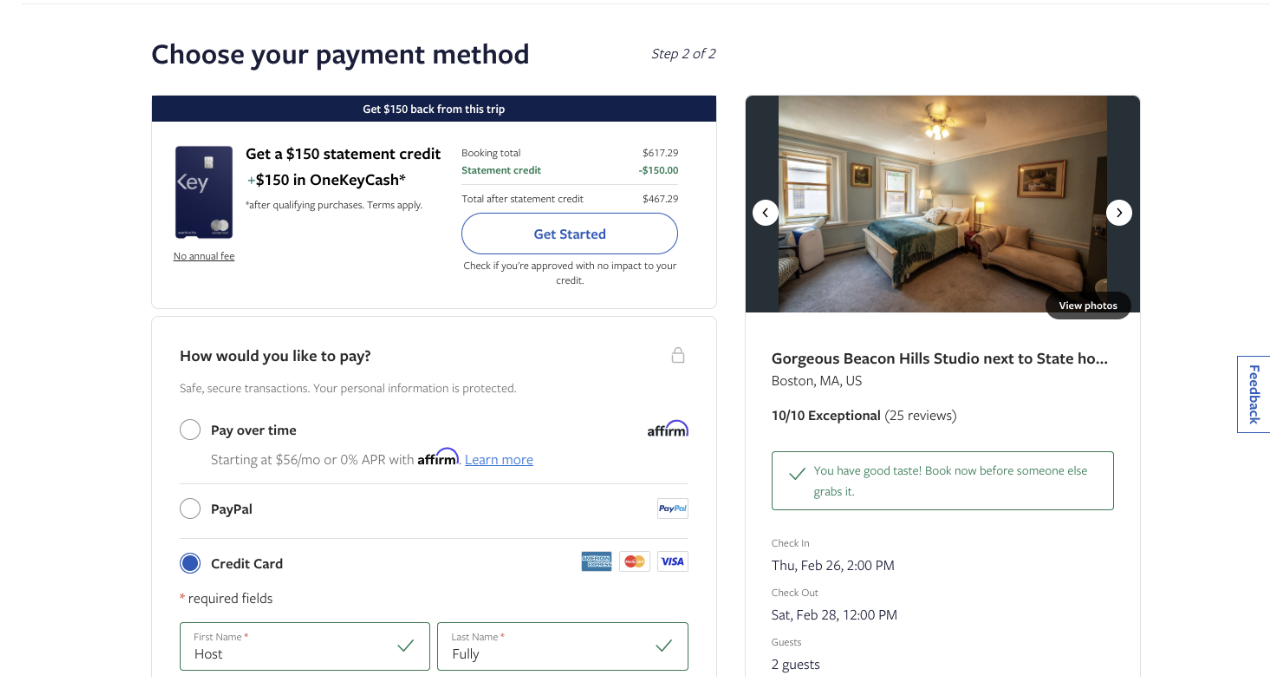
Task: Open the Affirm Learn more link
Action: click(498, 460)
